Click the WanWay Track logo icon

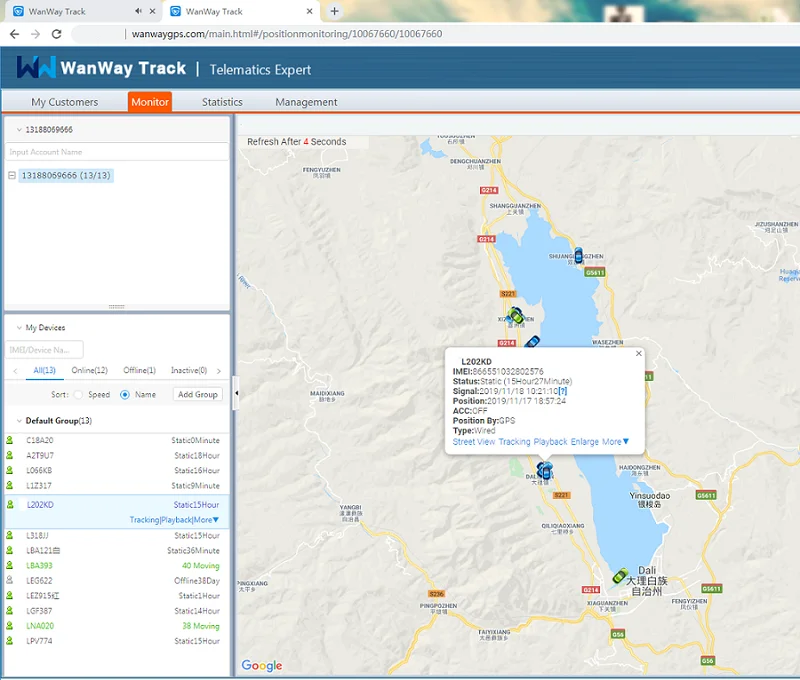(36, 67)
